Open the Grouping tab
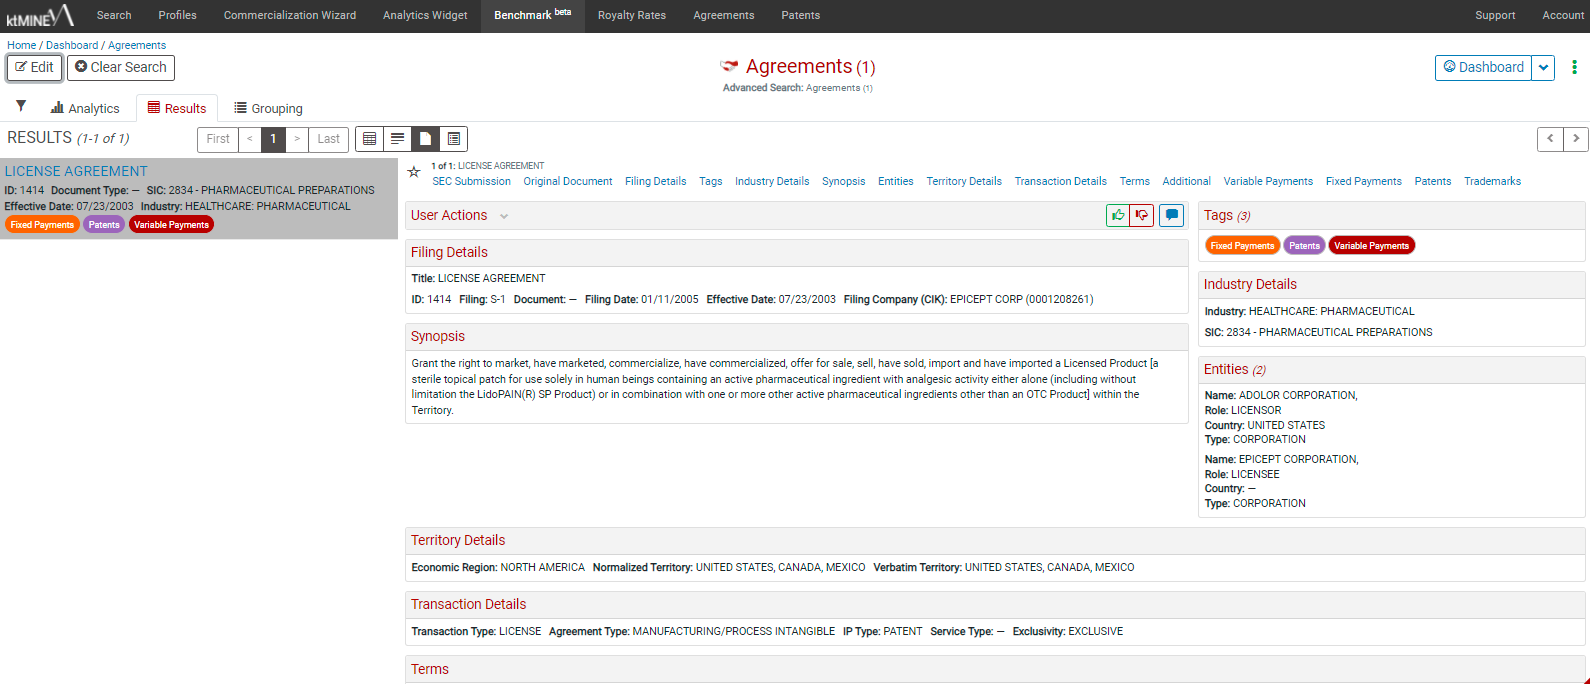Screen dimensions: 1590x684 (268, 108)
